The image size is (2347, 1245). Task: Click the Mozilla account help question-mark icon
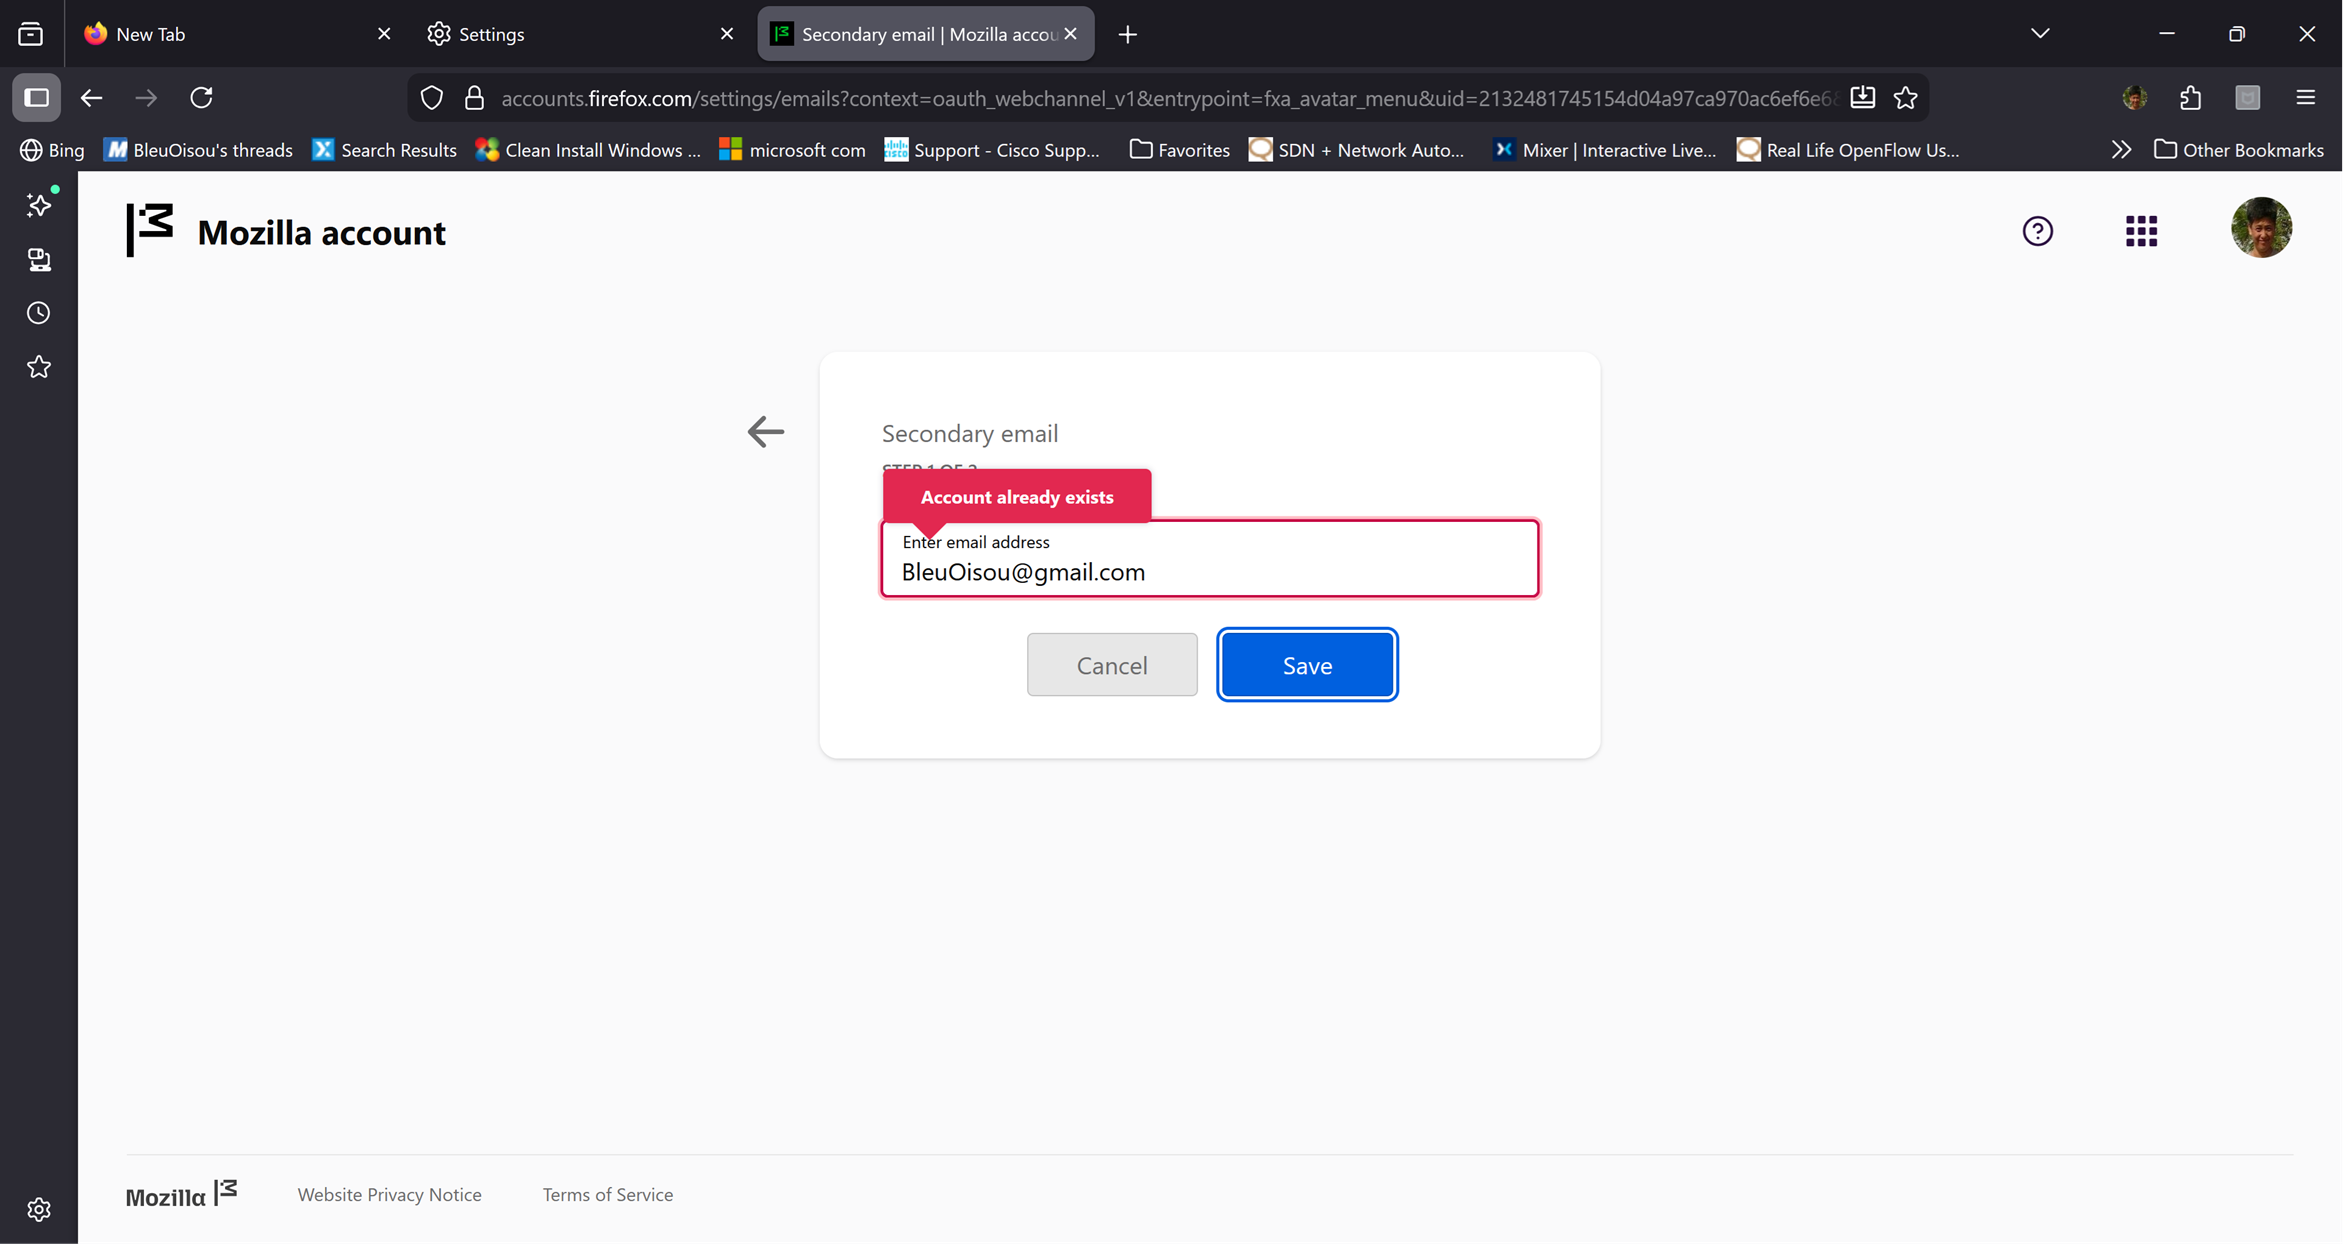[x=2037, y=231]
